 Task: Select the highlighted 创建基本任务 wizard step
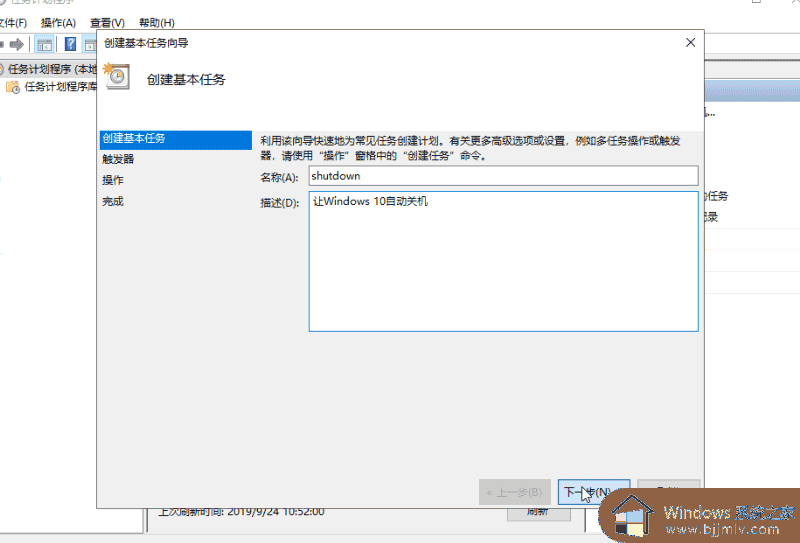click(176, 139)
